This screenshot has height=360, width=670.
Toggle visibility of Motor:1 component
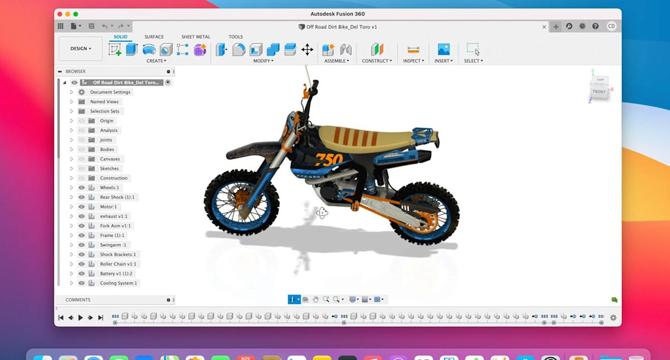[82, 207]
